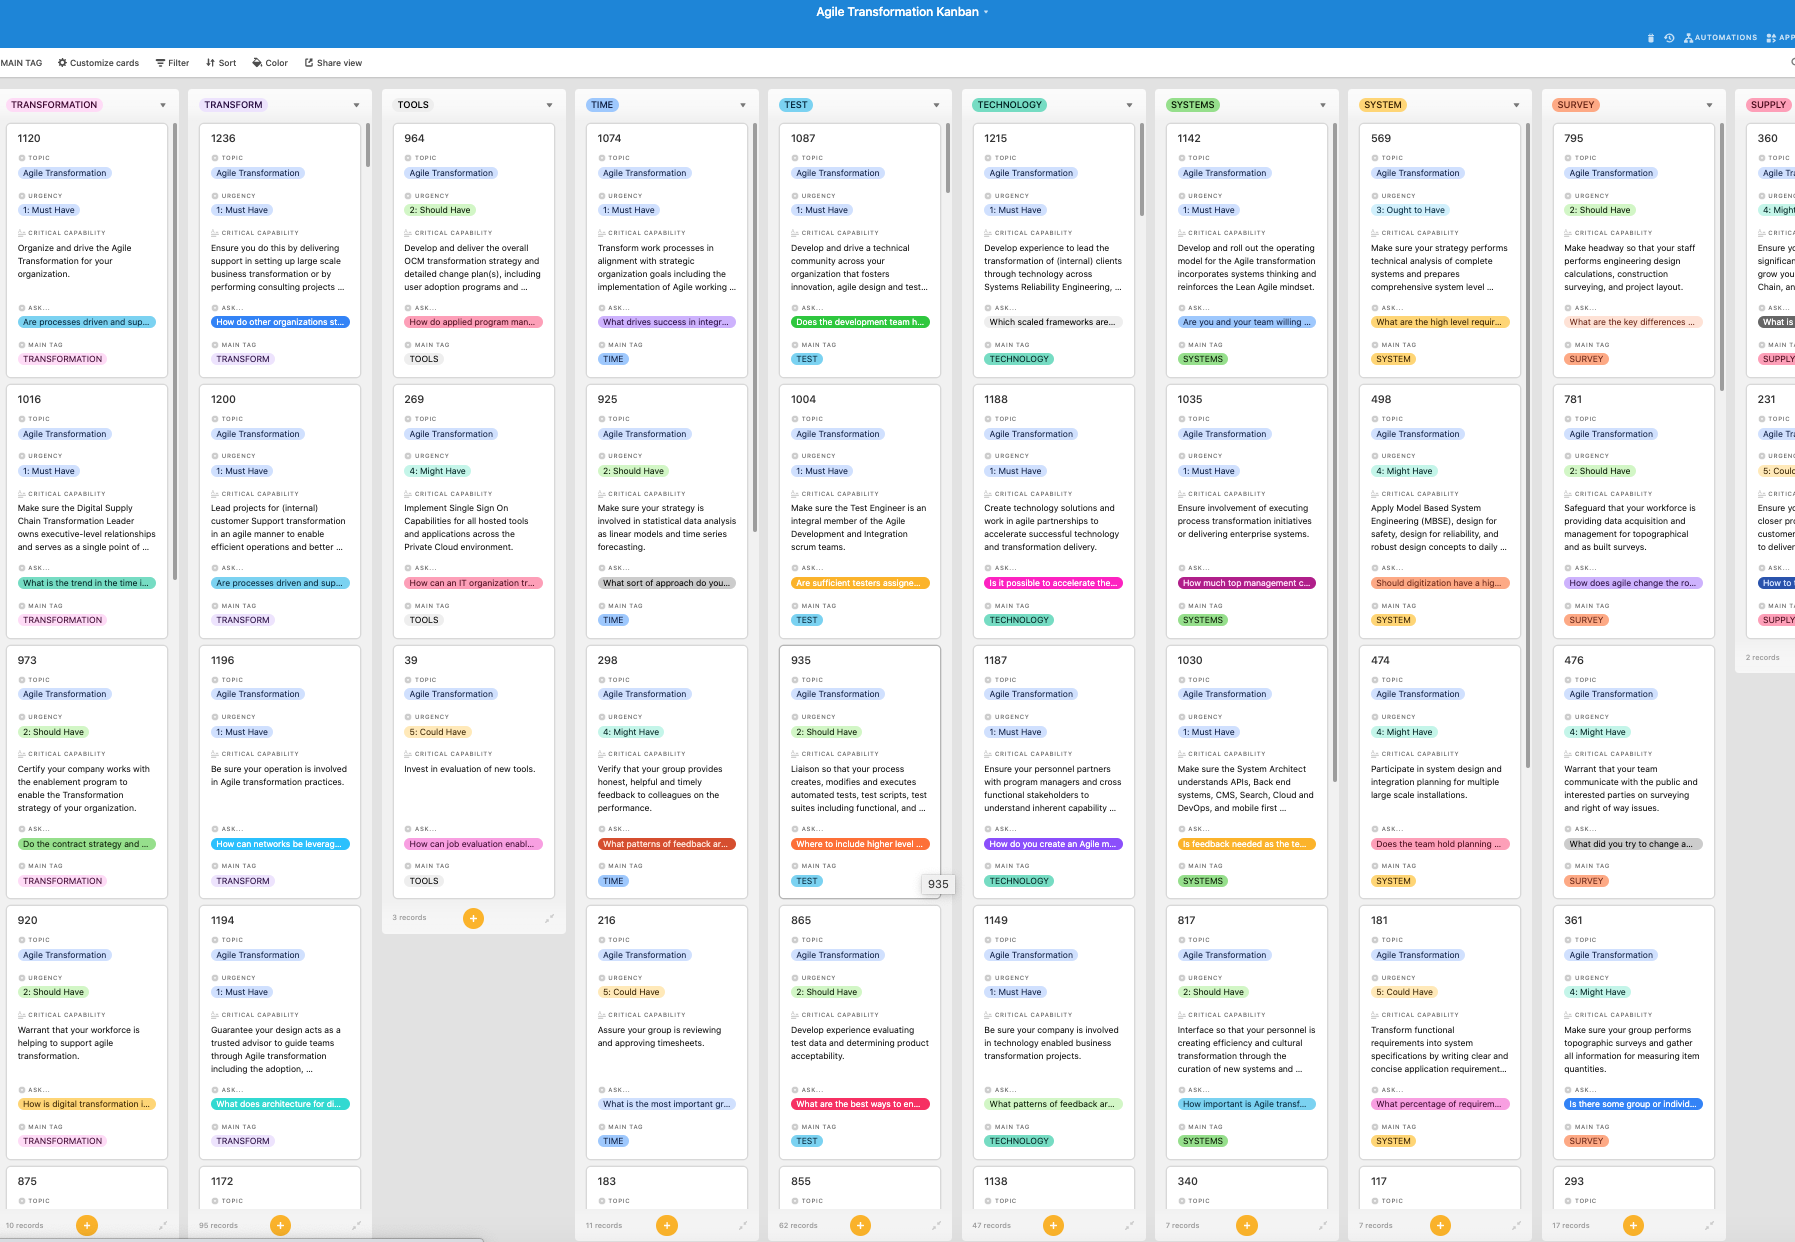Open the Filter menu
The image size is (1795, 1242).
click(x=172, y=63)
